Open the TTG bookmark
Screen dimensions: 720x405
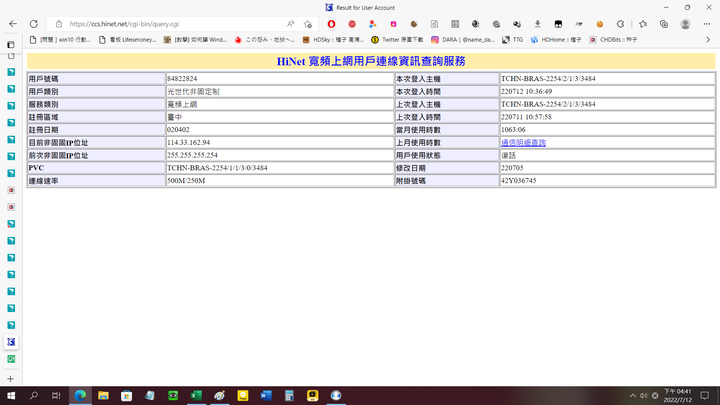pyautogui.click(x=512, y=40)
